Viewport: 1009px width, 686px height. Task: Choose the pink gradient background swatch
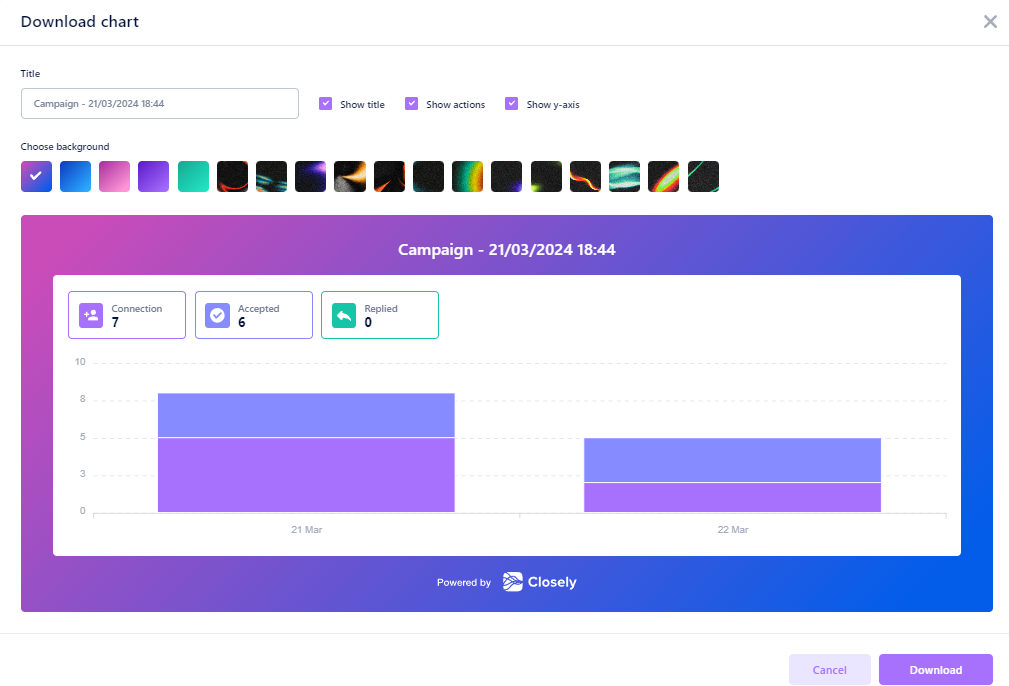(115, 176)
